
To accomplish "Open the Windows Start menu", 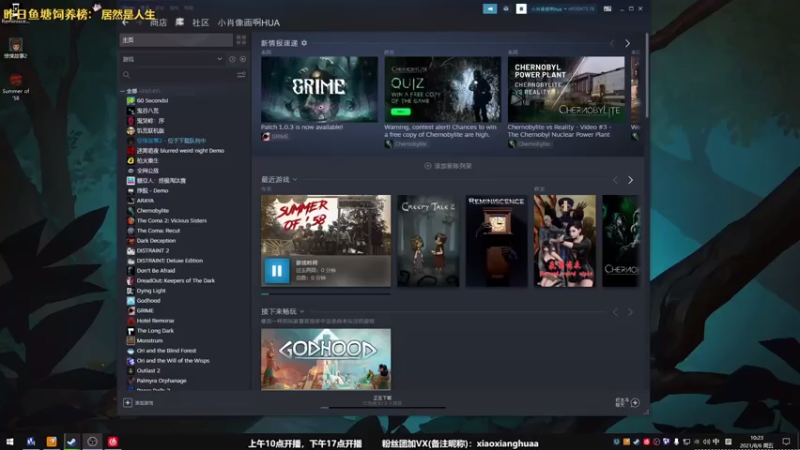I will 10,441.
